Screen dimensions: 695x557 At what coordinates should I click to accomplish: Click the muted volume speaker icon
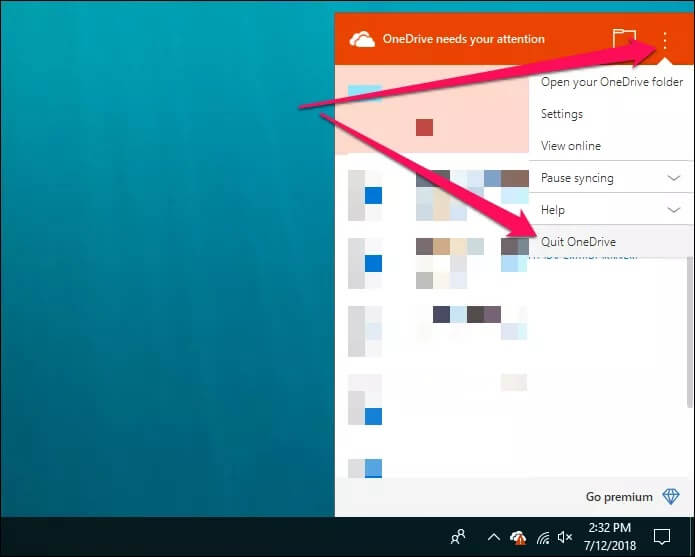click(x=565, y=538)
